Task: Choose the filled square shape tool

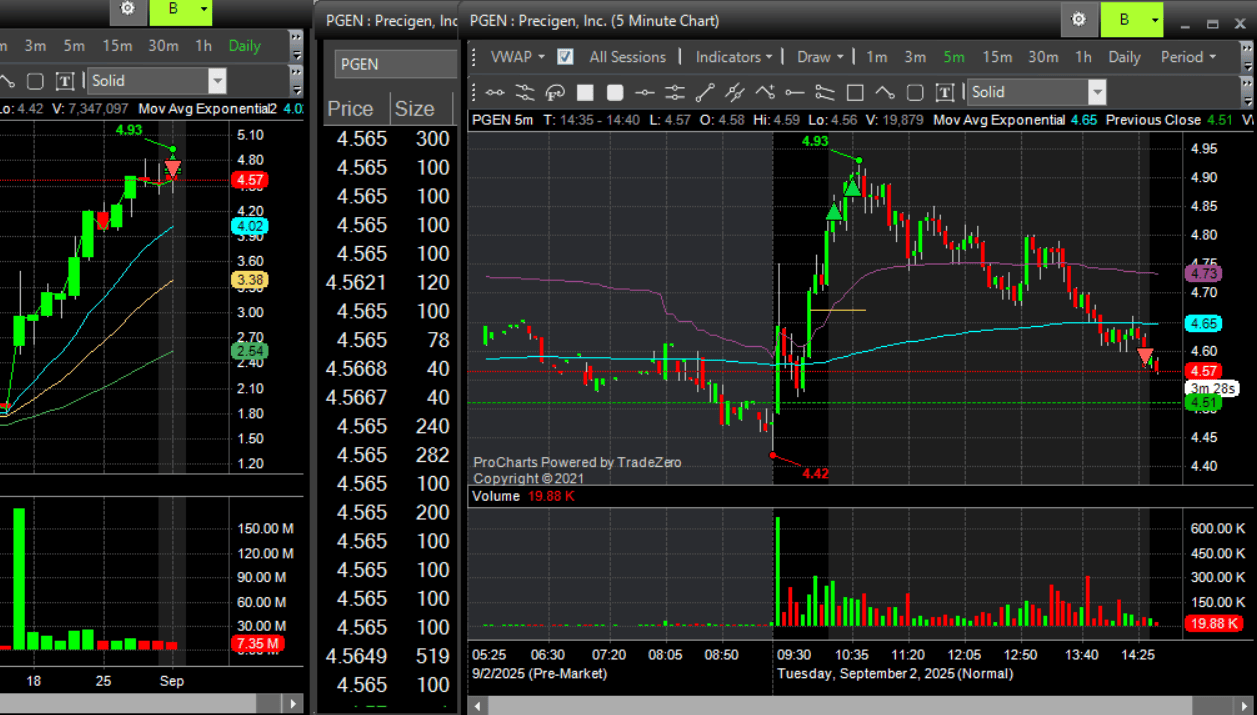Action: pos(585,93)
